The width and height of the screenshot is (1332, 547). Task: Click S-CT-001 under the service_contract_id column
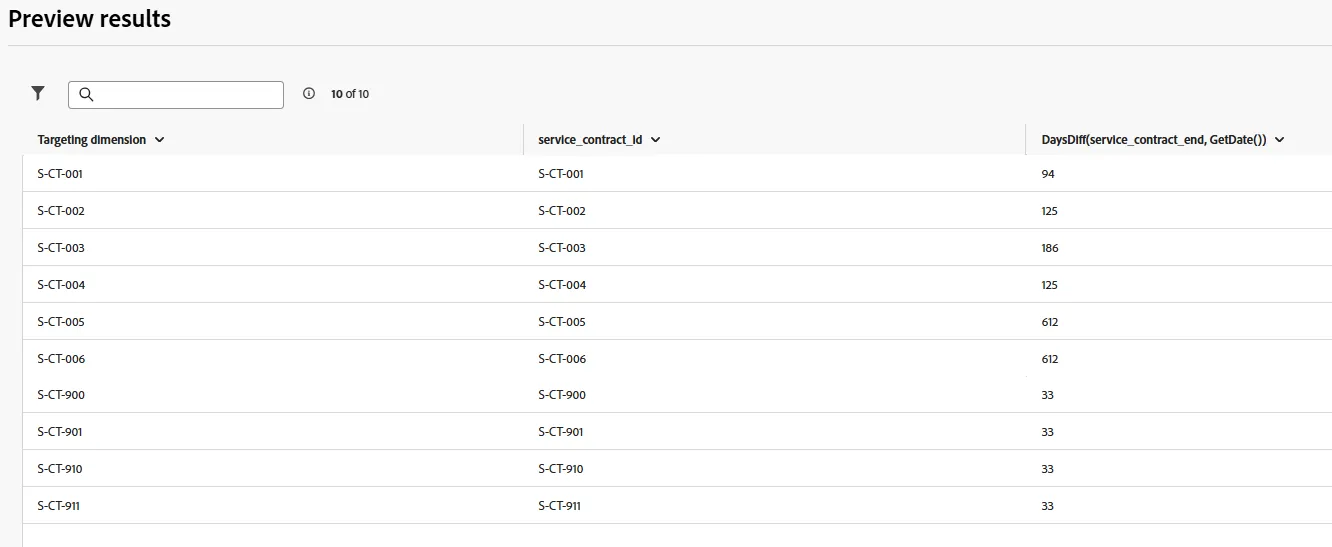561,174
